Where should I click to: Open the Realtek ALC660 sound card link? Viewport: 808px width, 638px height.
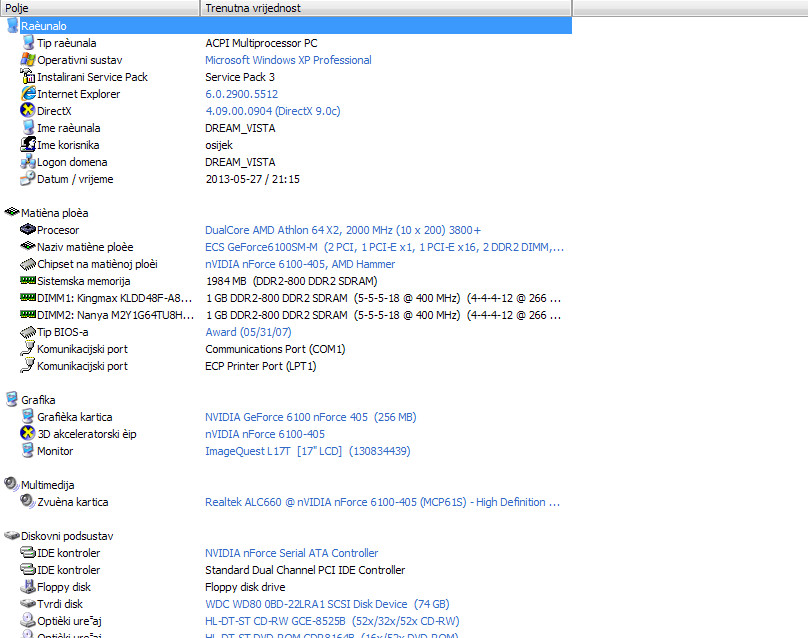pyautogui.click(x=382, y=502)
